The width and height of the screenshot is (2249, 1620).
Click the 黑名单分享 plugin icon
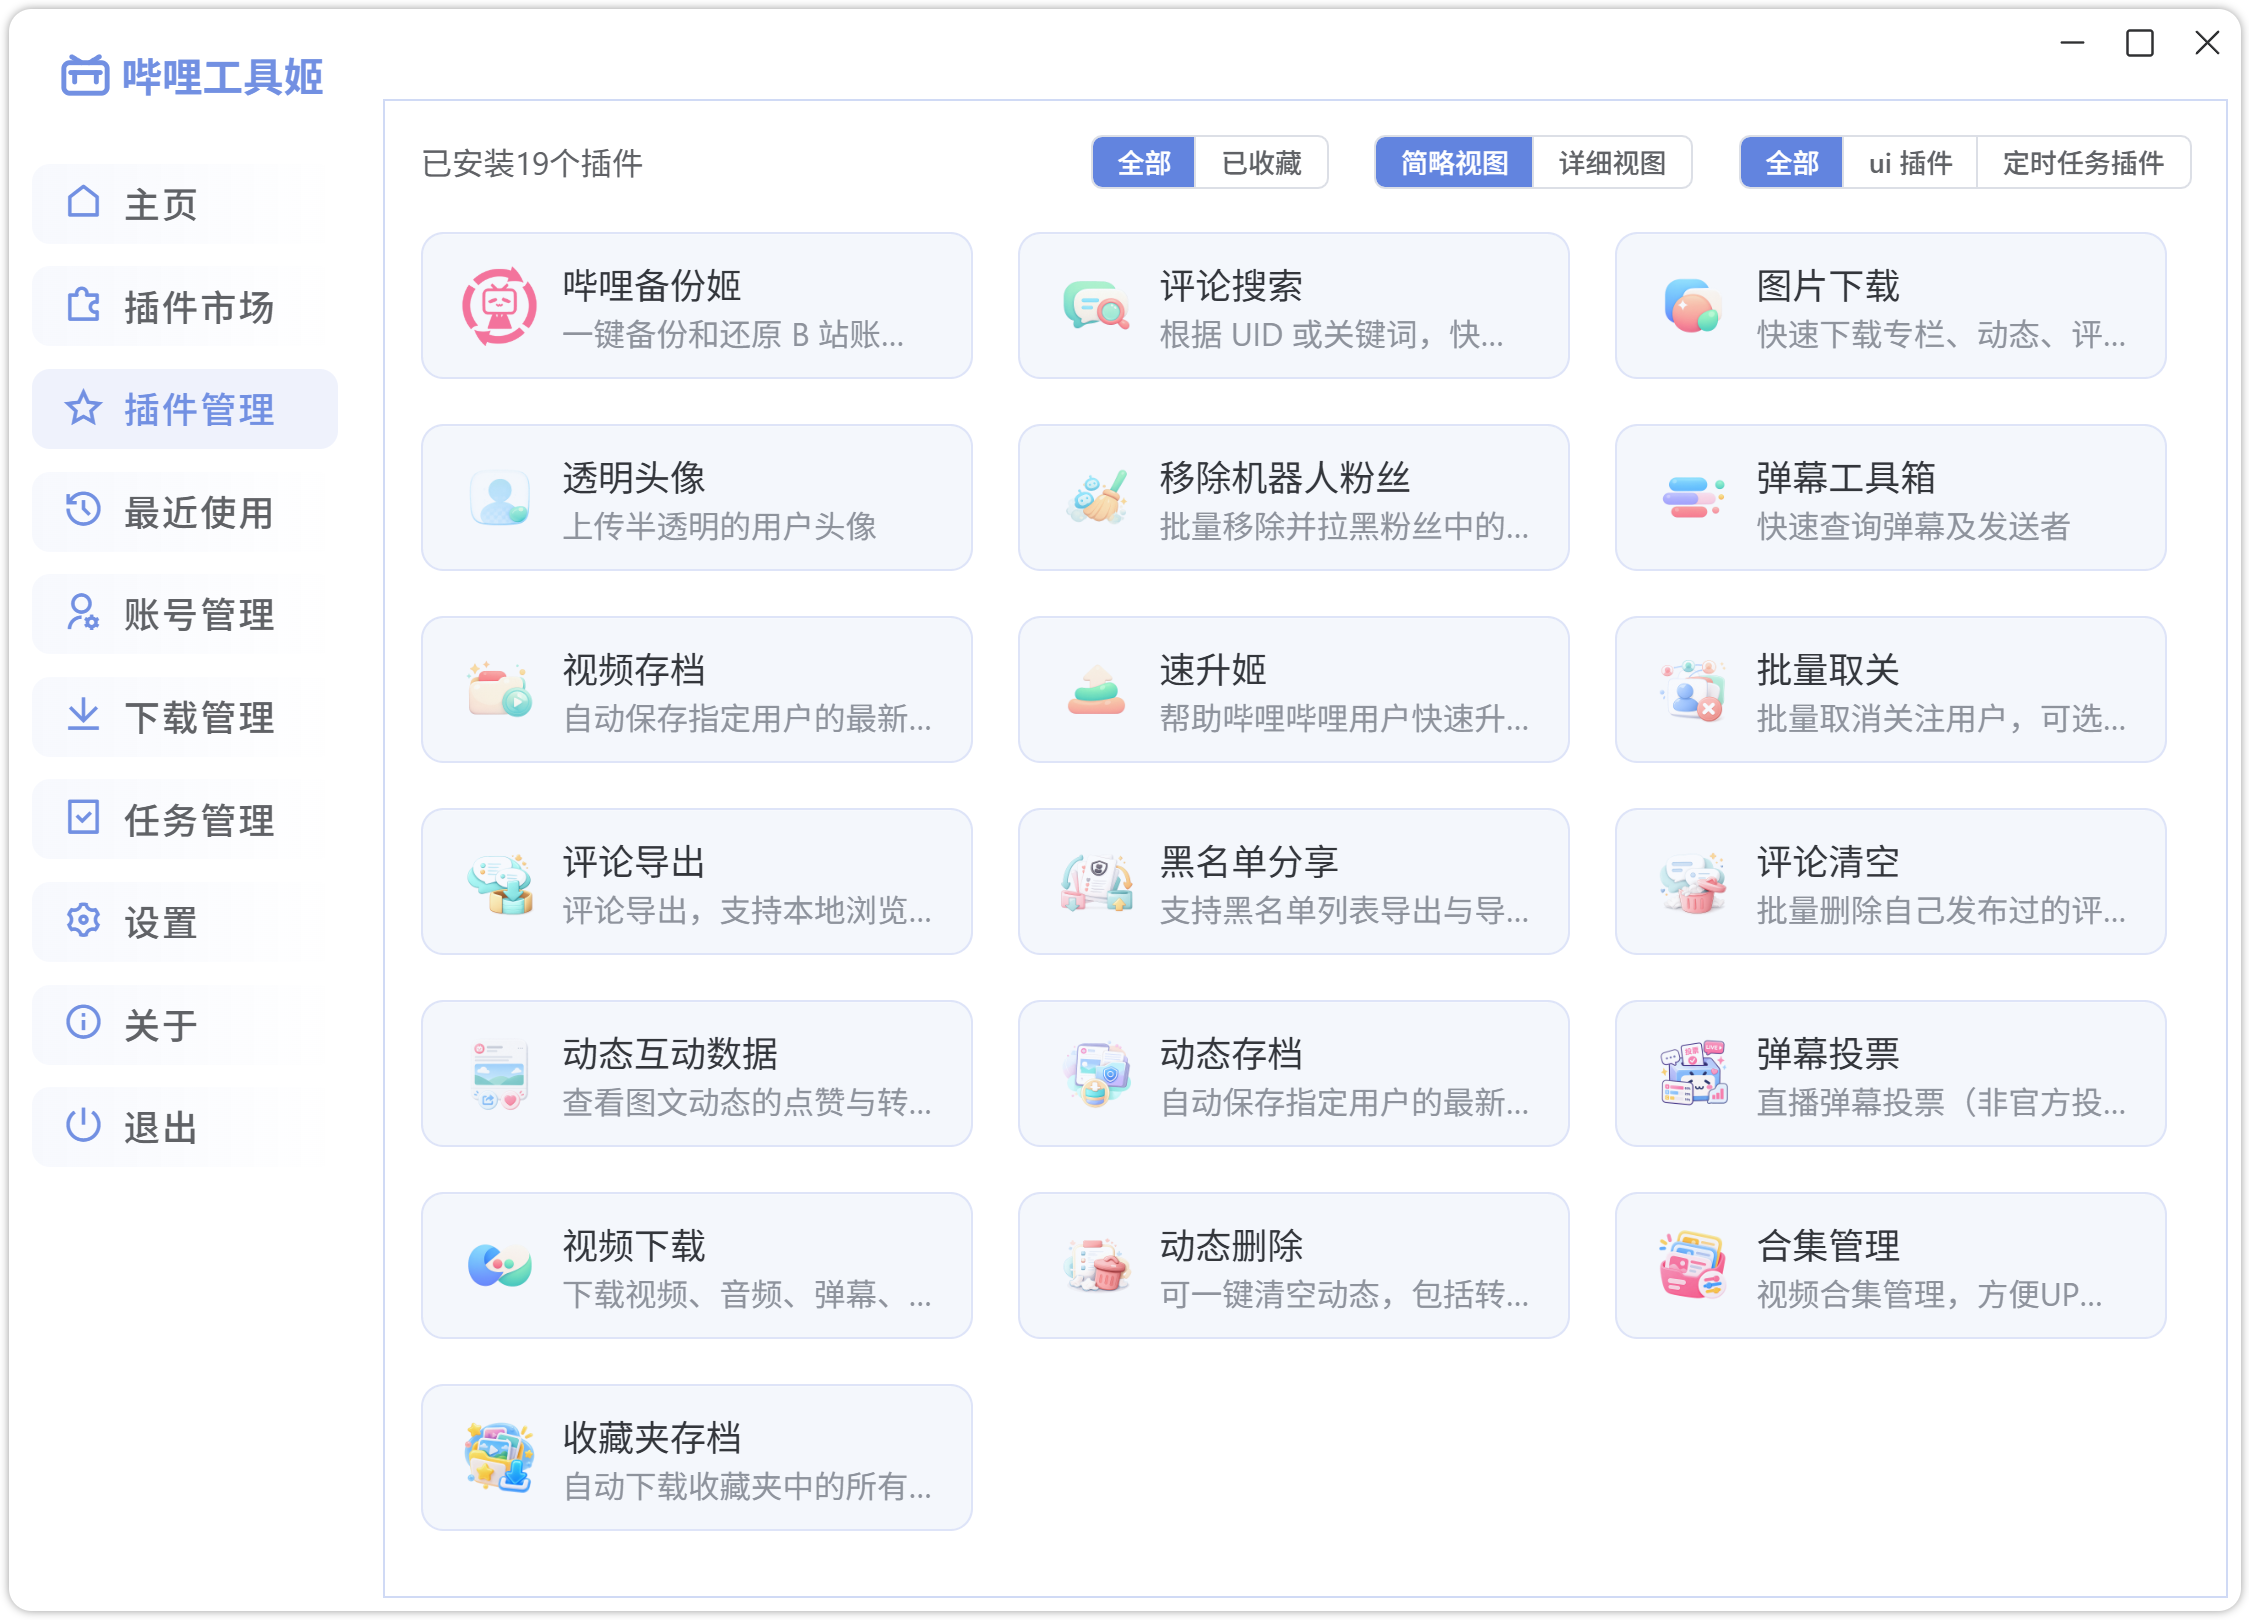(x=1096, y=882)
